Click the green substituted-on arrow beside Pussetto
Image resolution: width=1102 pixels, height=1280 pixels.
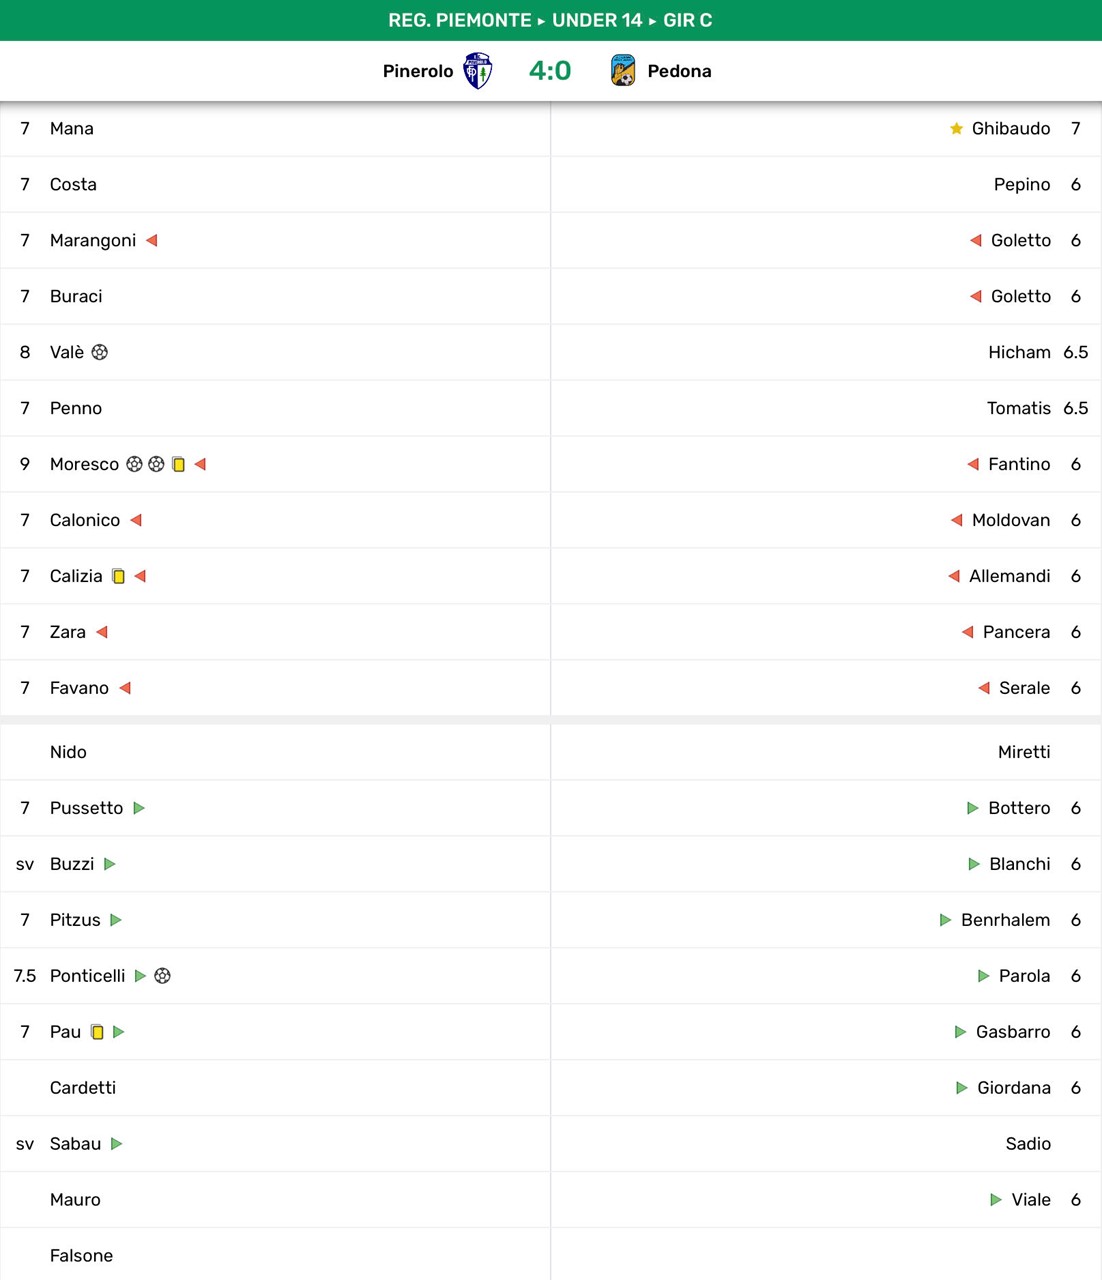coord(139,808)
